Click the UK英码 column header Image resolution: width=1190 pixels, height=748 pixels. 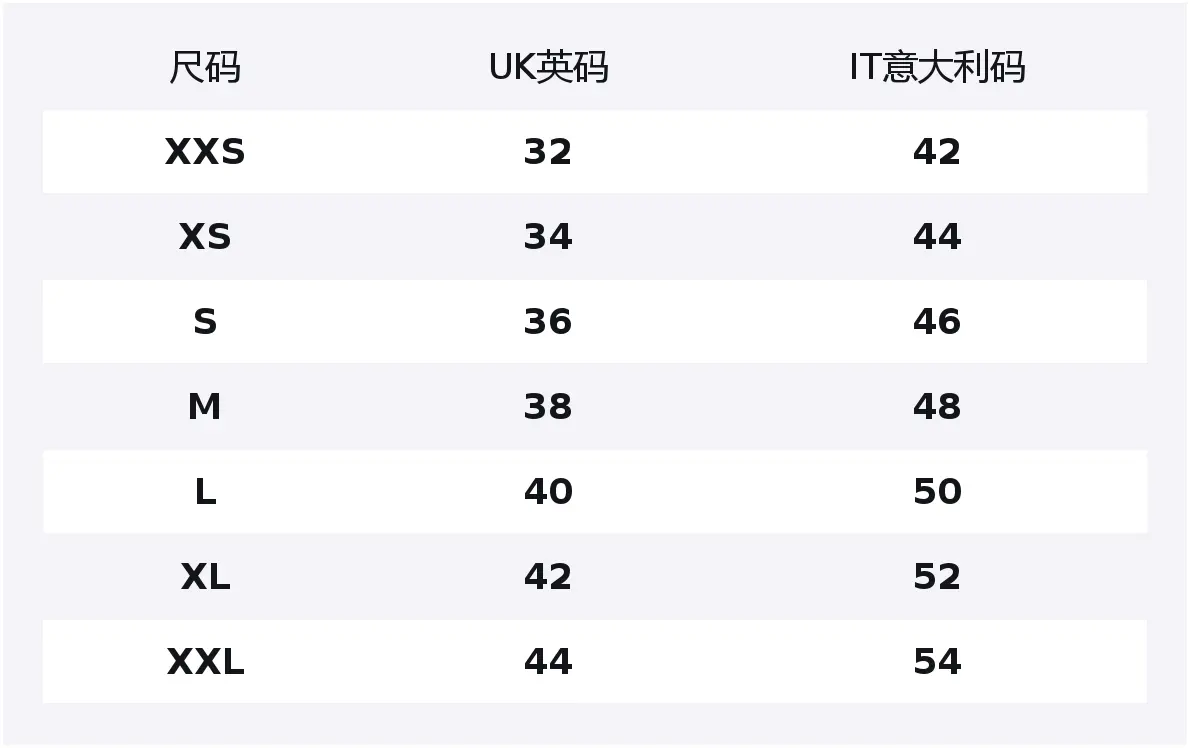click(548, 68)
